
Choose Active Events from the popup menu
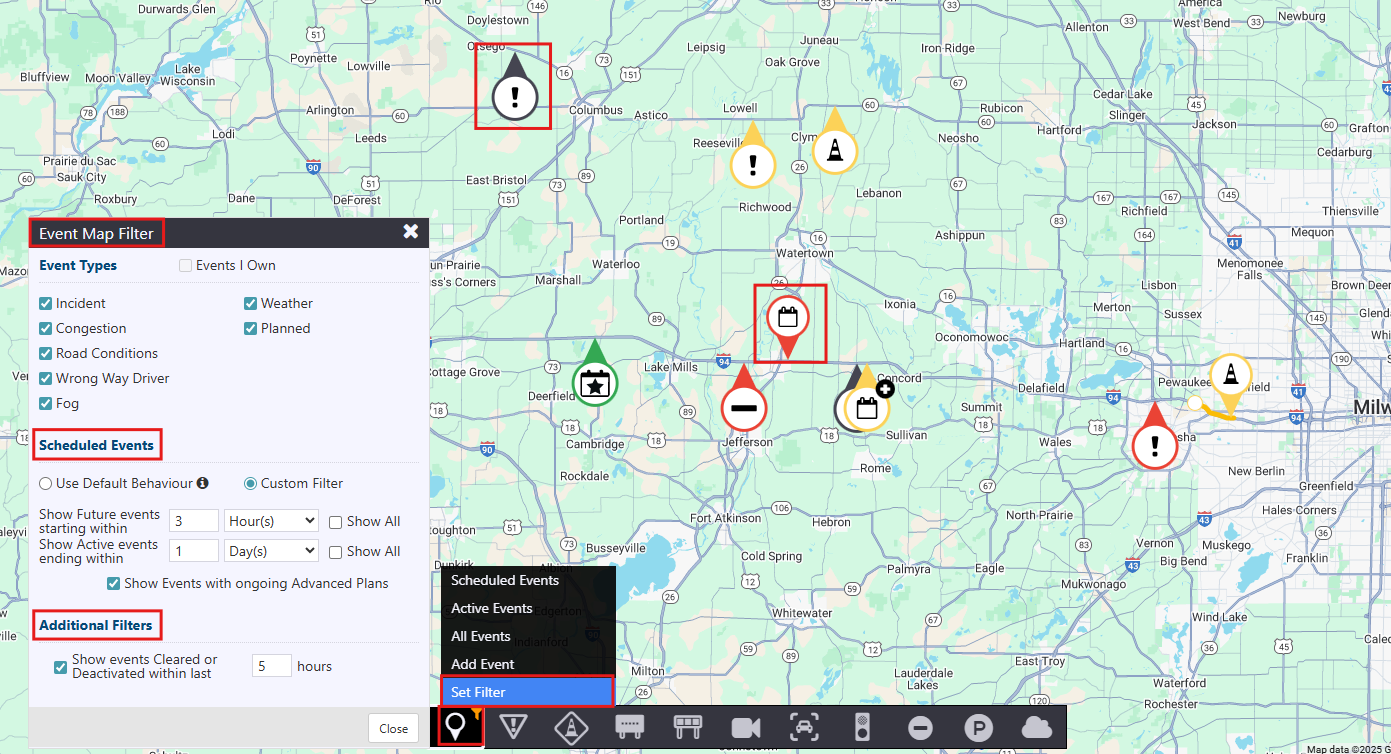coord(492,608)
